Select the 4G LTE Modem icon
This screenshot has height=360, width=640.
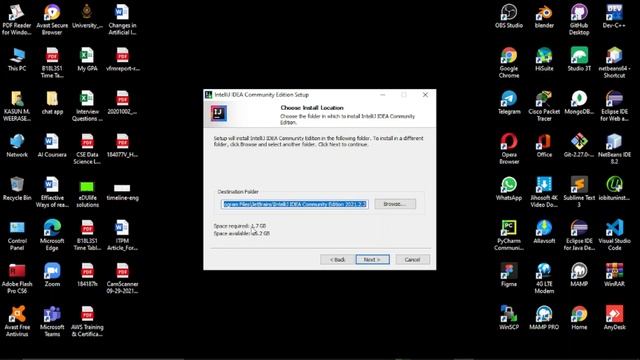[544, 278]
